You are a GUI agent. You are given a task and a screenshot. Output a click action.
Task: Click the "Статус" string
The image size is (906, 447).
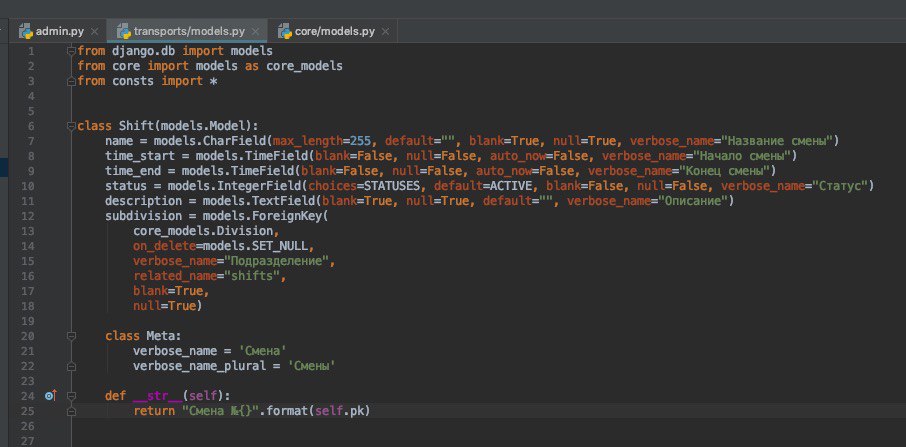click(x=841, y=186)
